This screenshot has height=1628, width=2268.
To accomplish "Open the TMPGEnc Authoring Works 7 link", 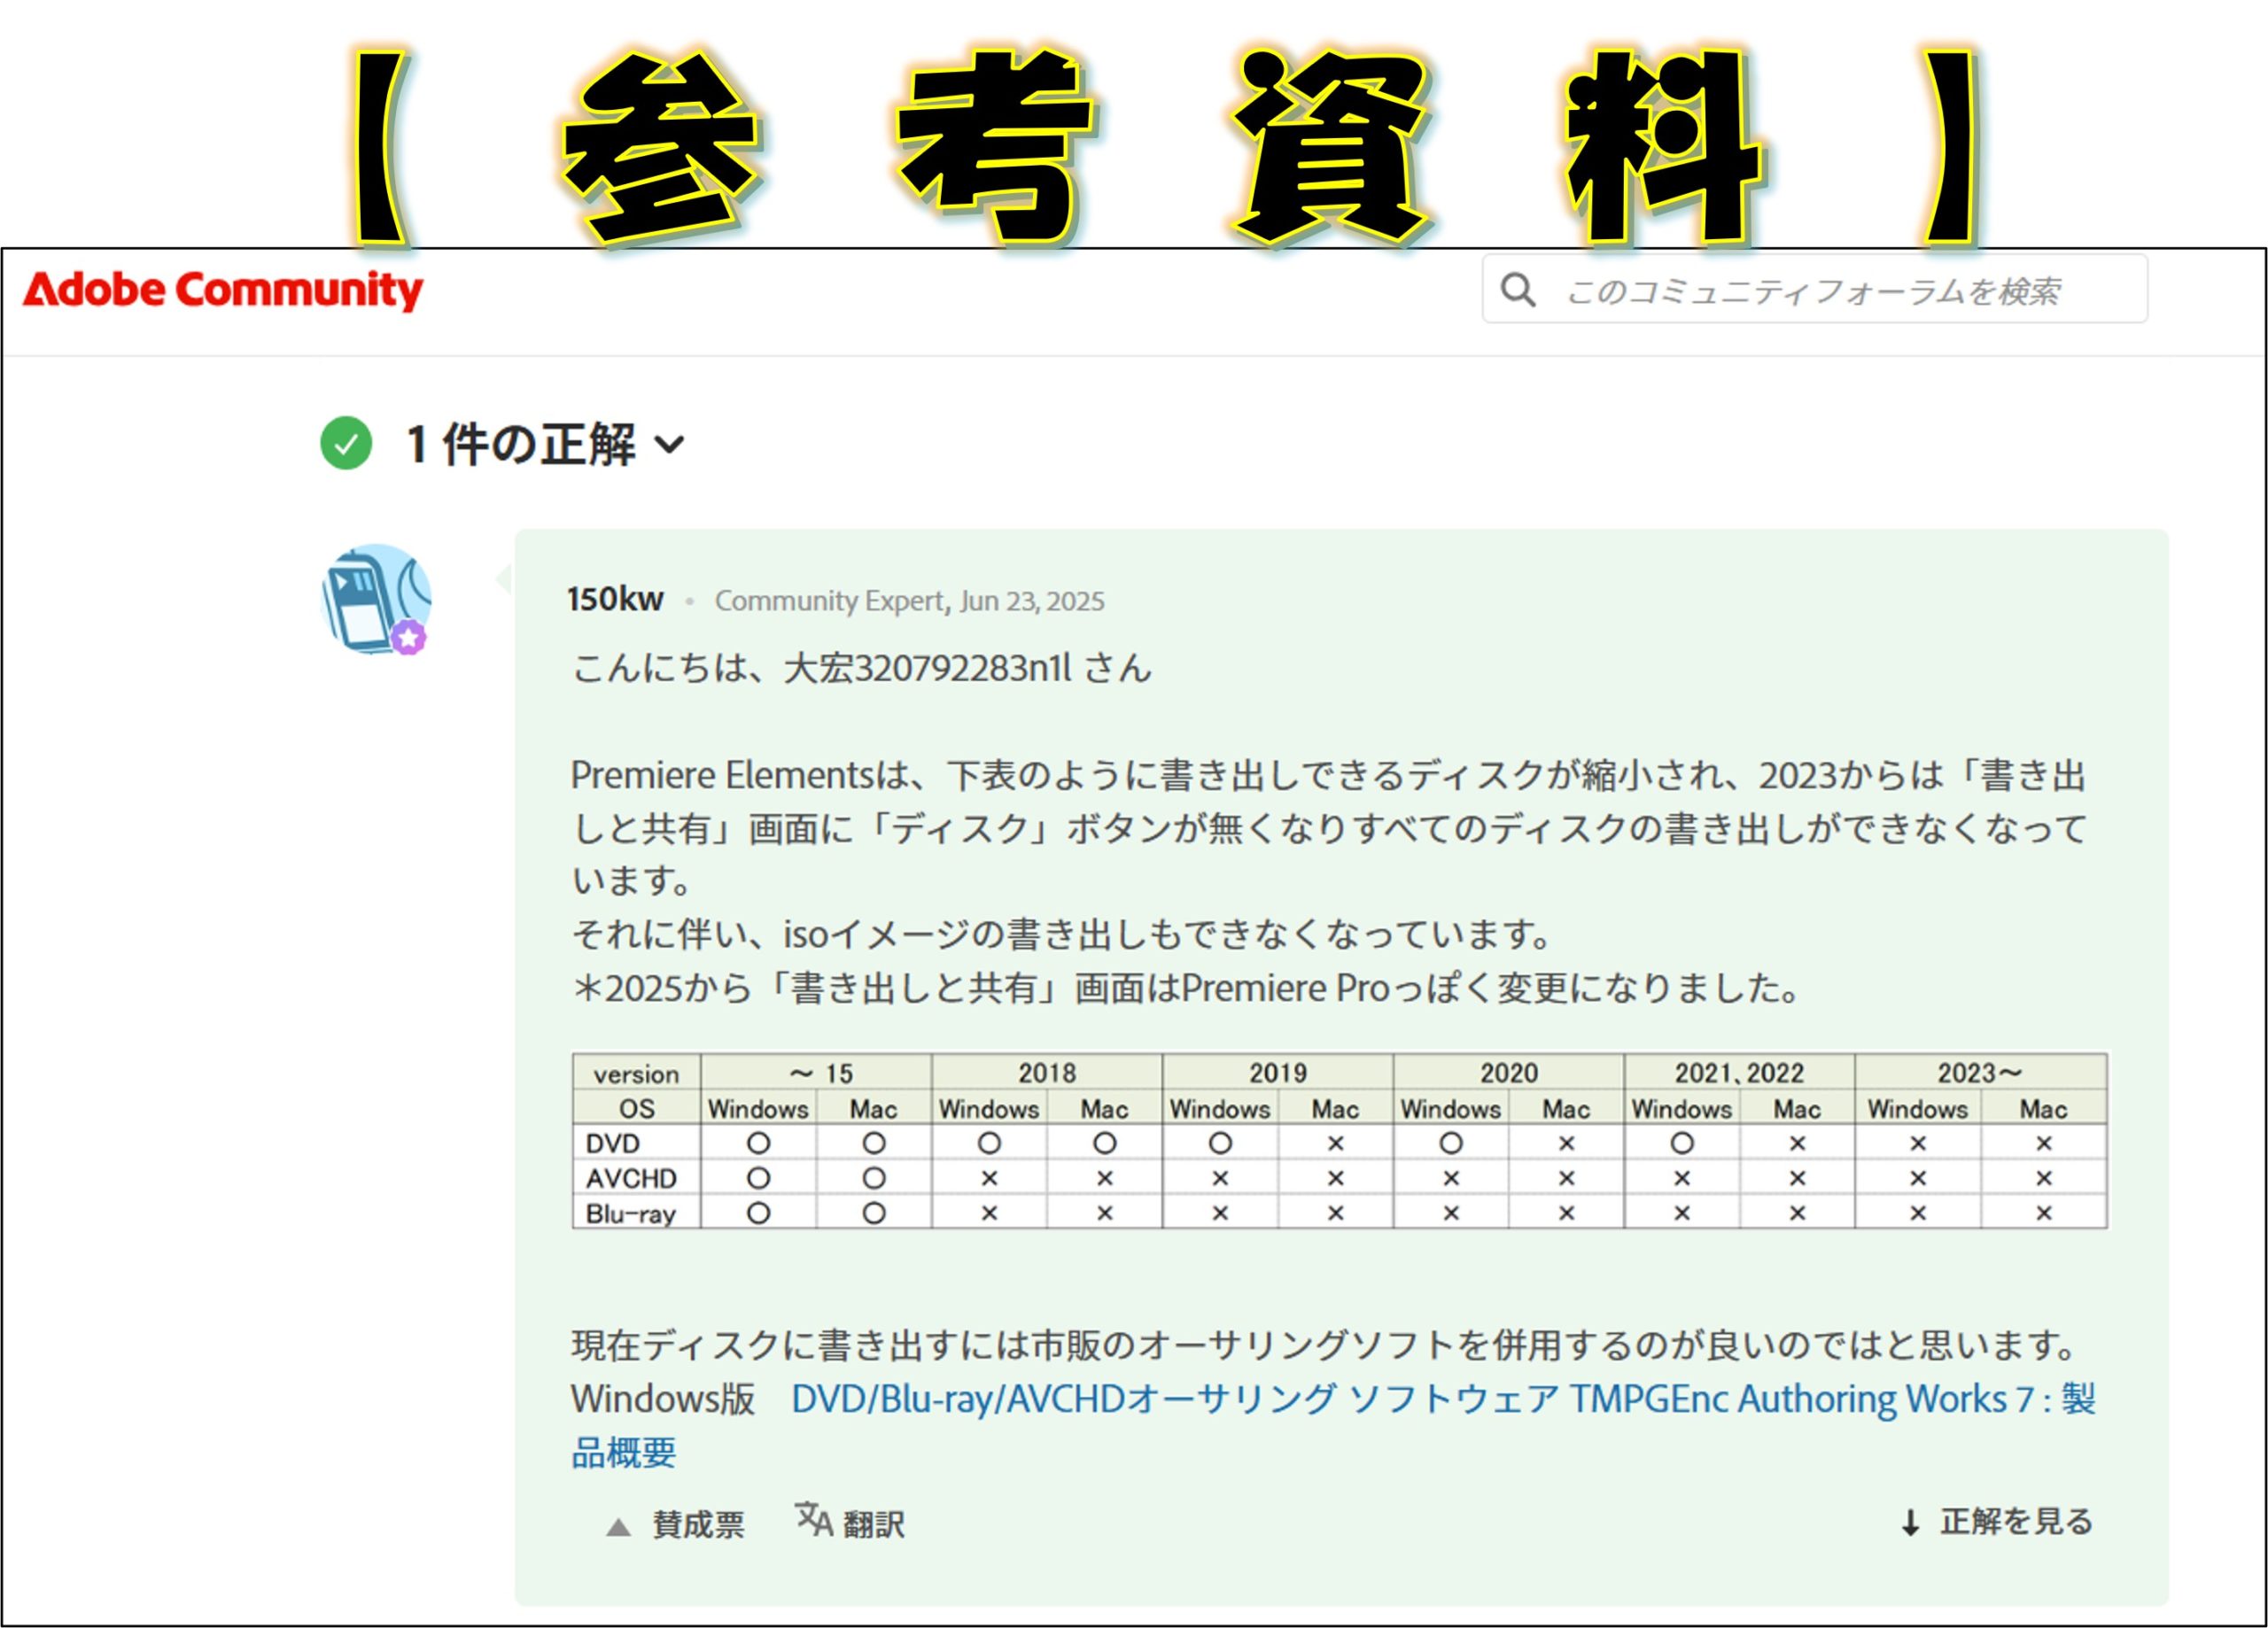I will tap(1442, 1399).
